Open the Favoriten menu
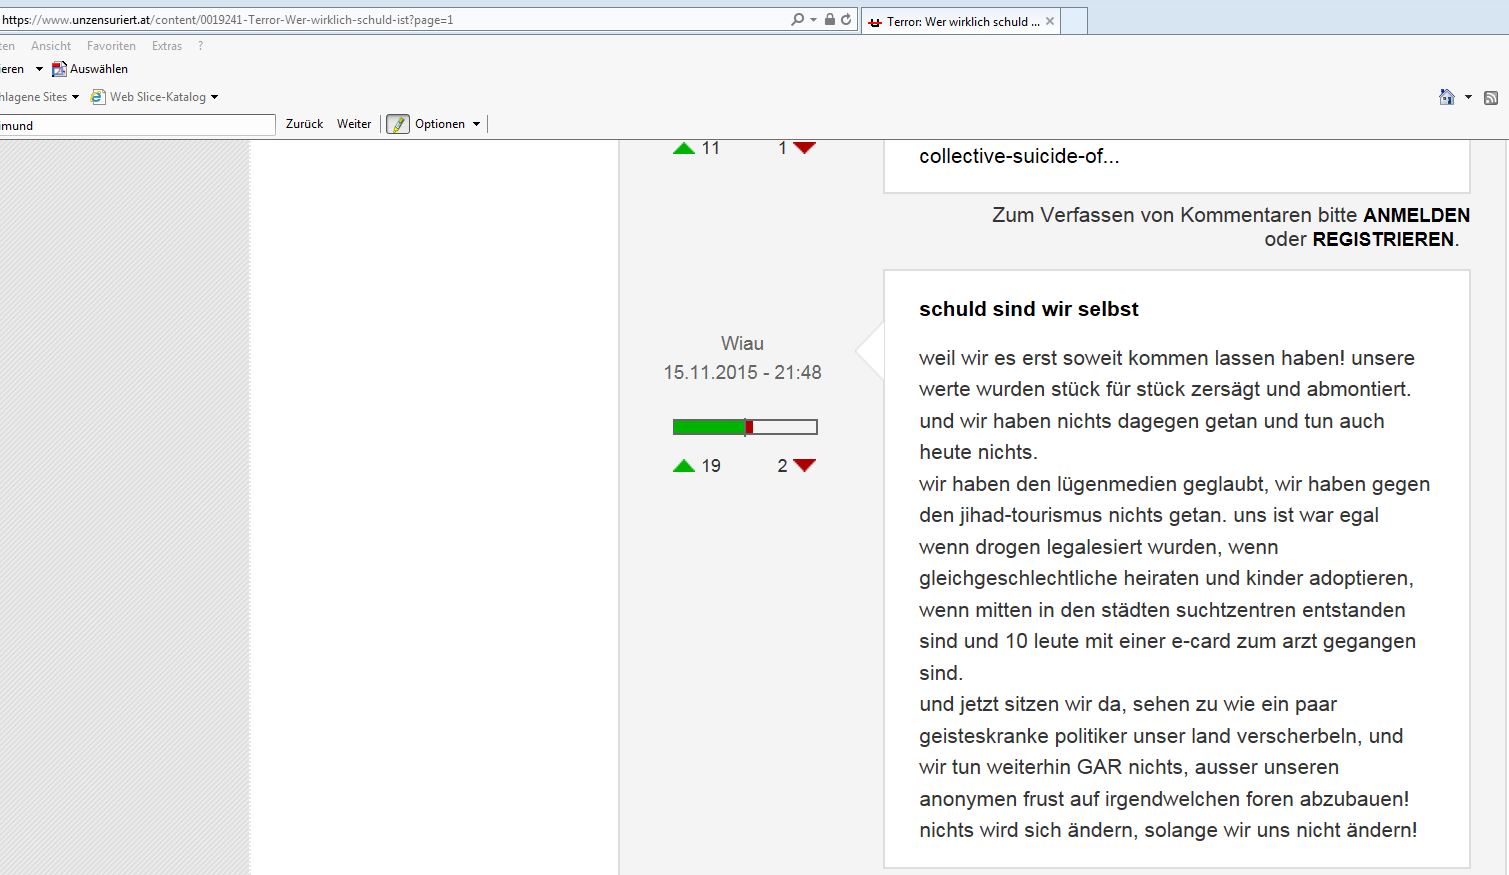Image resolution: width=1509 pixels, height=875 pixels. pos(111,46)
